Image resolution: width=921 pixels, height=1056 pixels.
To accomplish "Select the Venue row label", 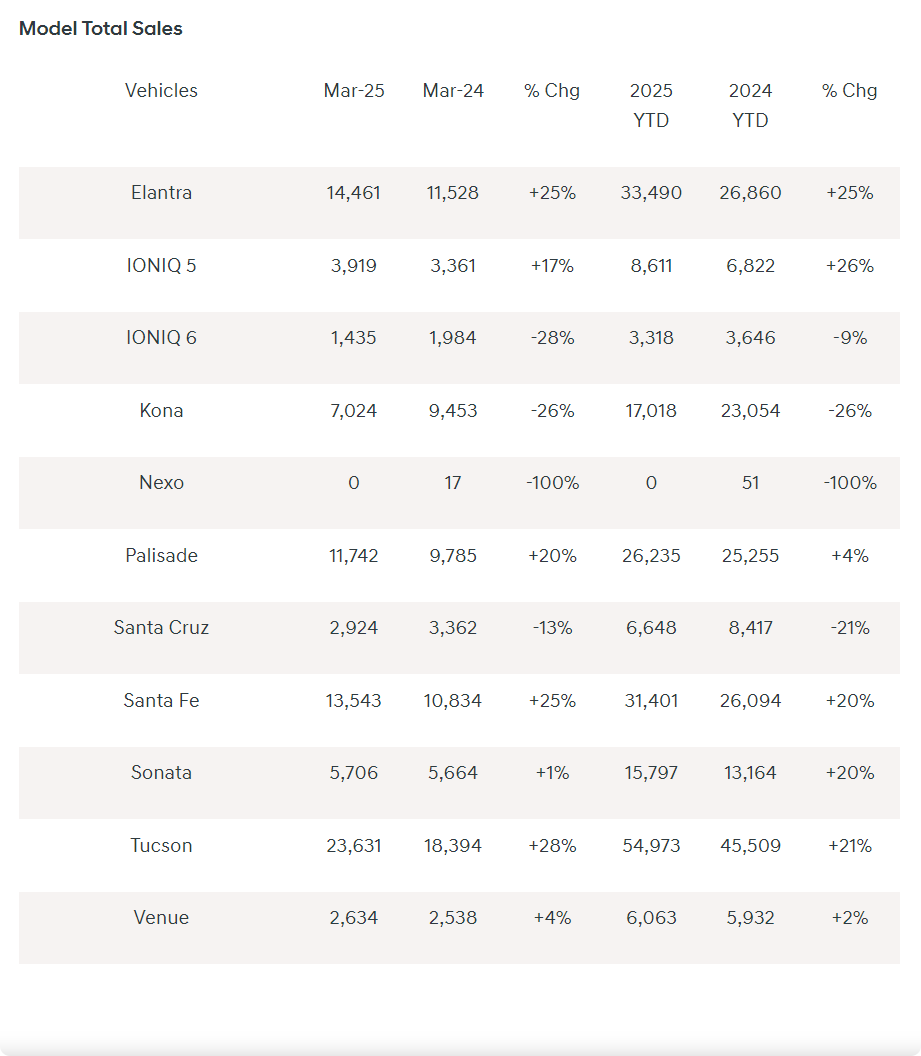I will pyautogui.click(x=161, y=917).
